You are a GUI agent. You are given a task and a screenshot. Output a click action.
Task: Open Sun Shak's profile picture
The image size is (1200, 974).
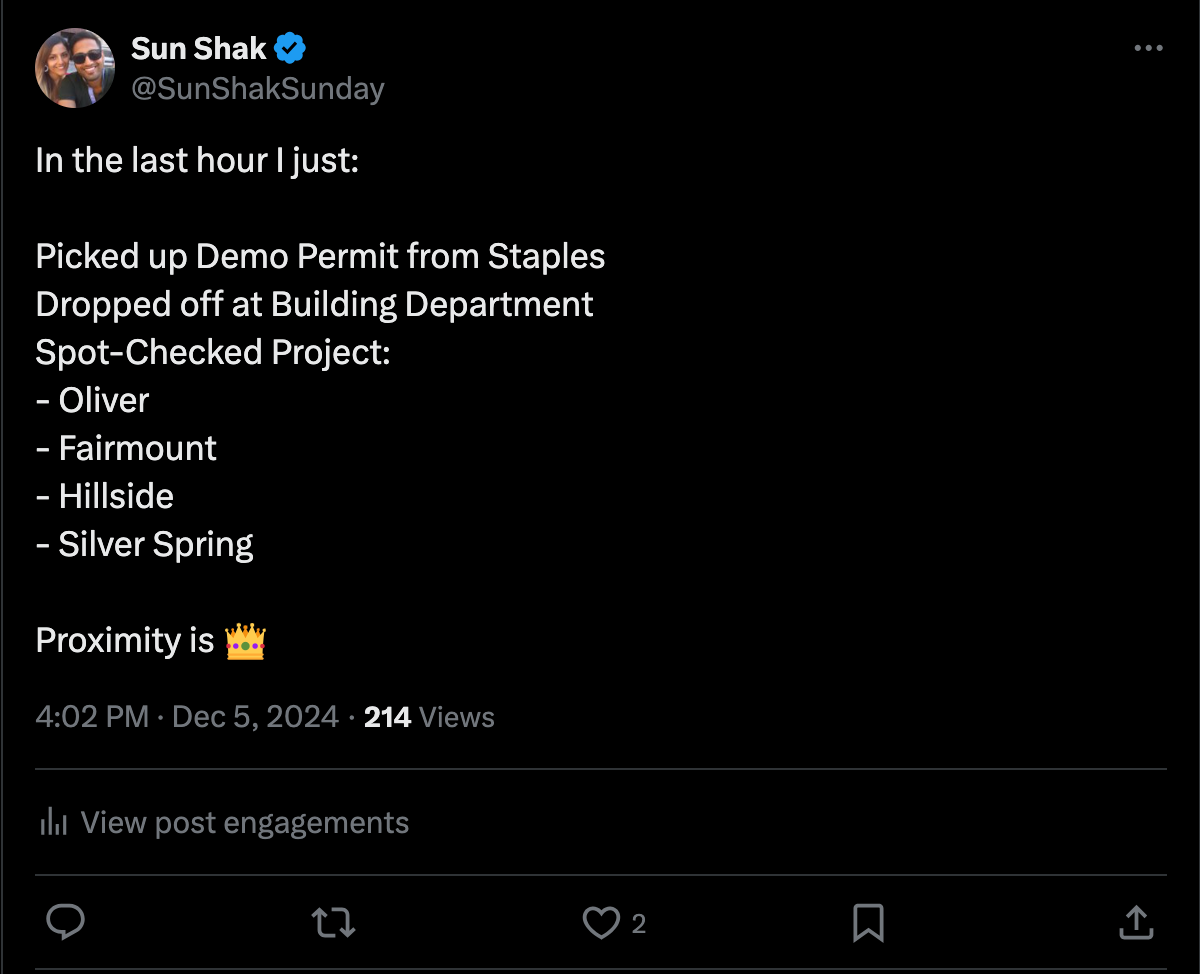(x=75, y=67)
